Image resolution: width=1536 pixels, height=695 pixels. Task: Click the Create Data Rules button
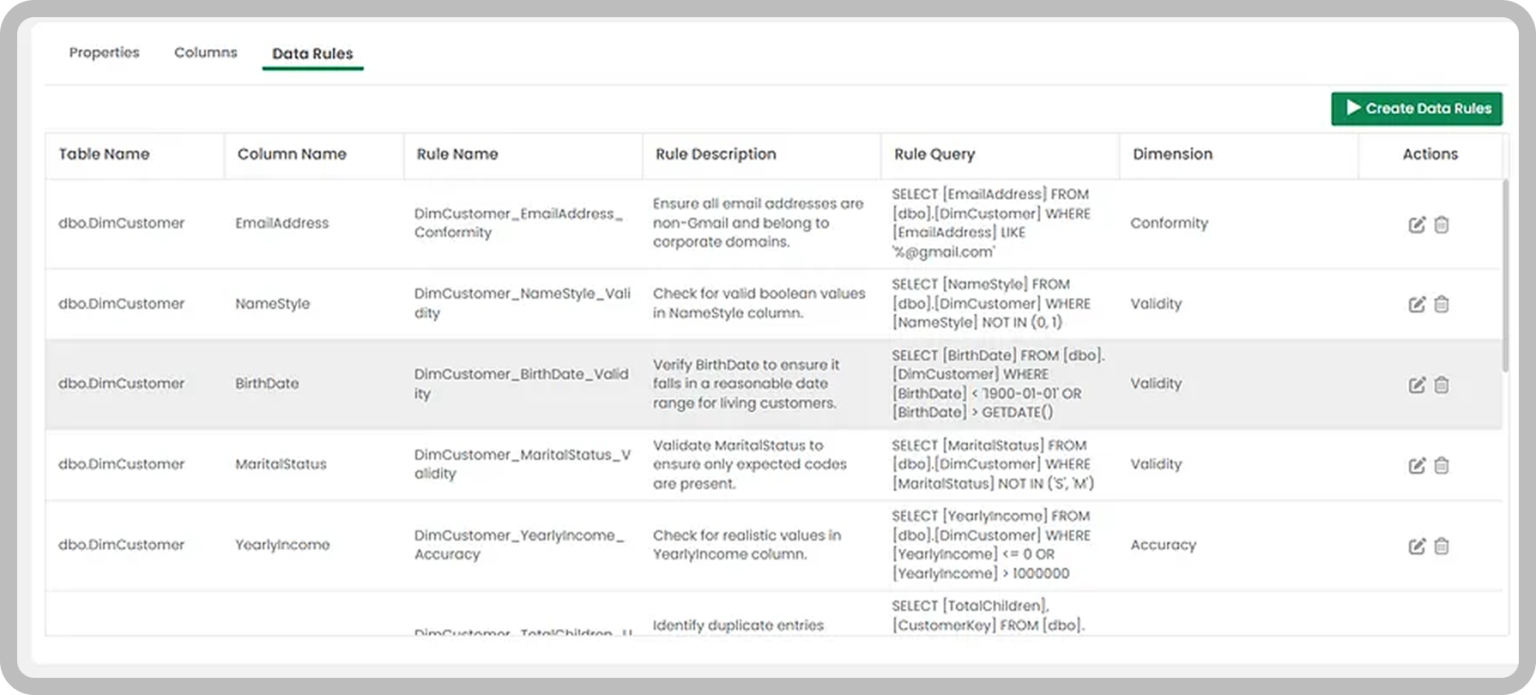[1417, 108]
